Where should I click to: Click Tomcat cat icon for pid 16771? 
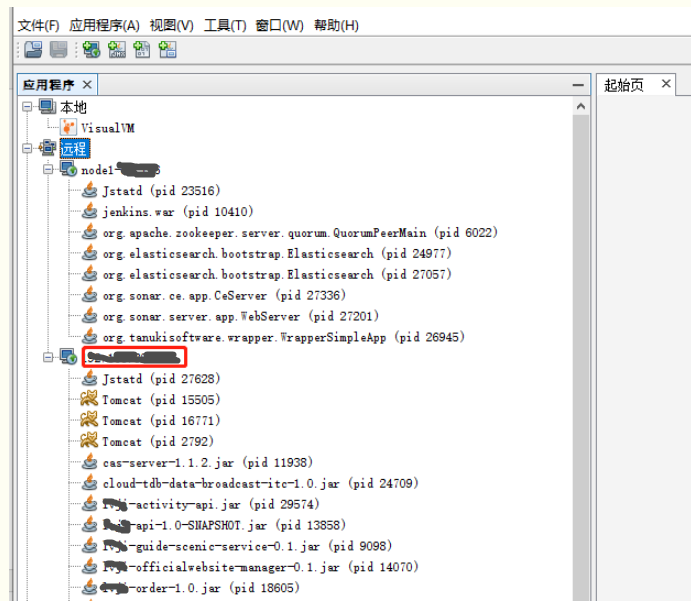point(89,420)
